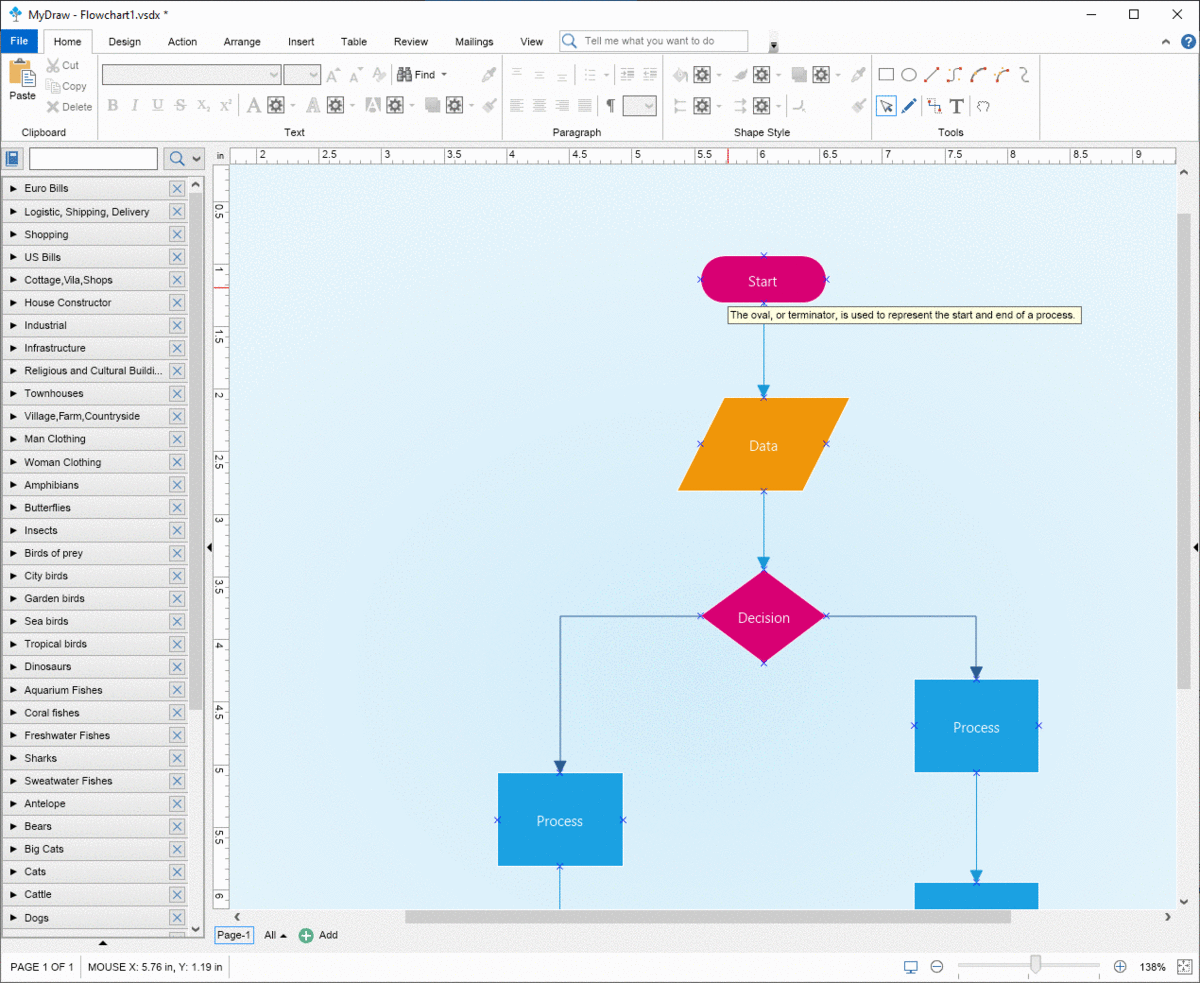This screenshot has width=1200, height=983.
Task: Toggle Italic text formatting
Action: click(x=135, y=106)
